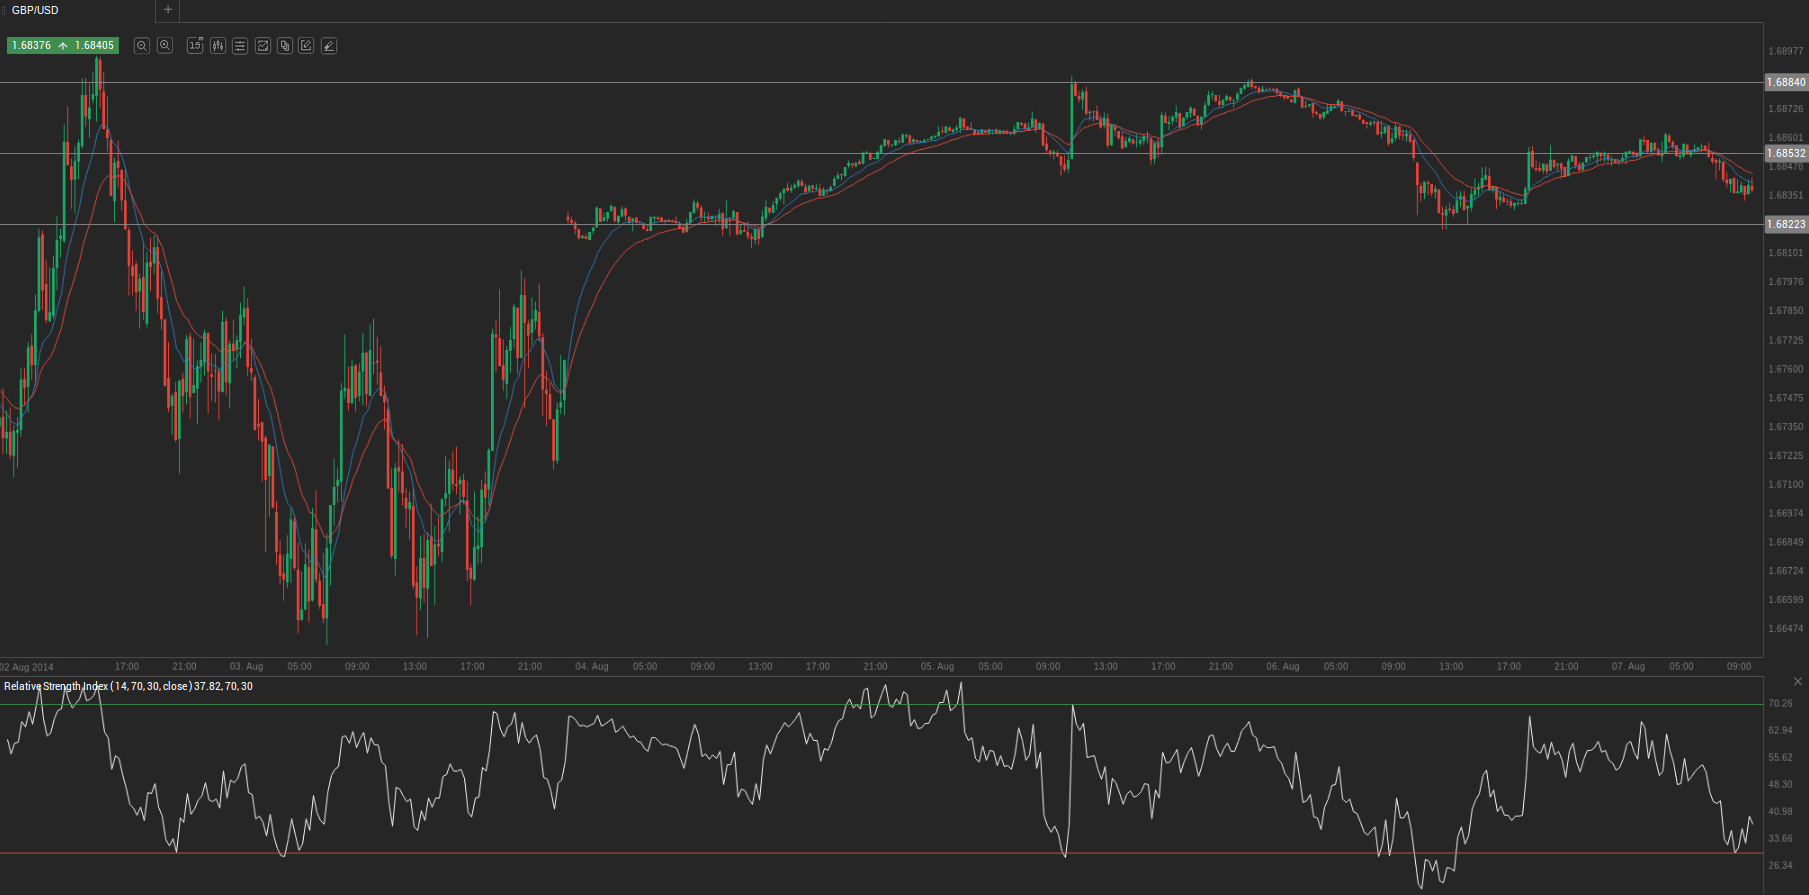This screenshot has width=1809, height=895.
Task: Click the 05. Aug date on time axis
Action: coord(937,666)
